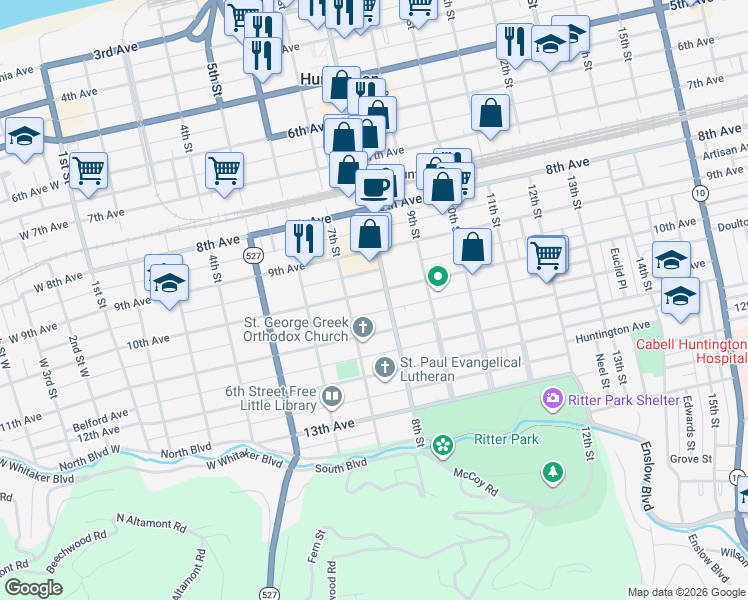Click the Enslow Blvd street label
The width and height of the screenshot is (748, 600).
[x=647, y=476]
